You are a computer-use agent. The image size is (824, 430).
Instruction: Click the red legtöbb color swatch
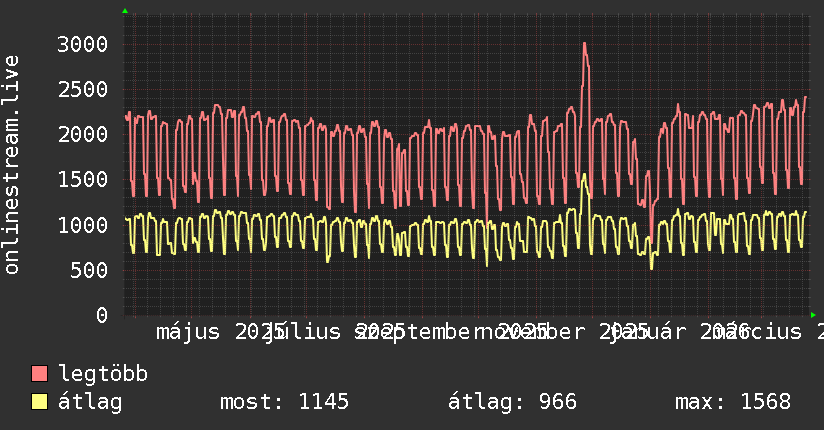click(39, 373)
